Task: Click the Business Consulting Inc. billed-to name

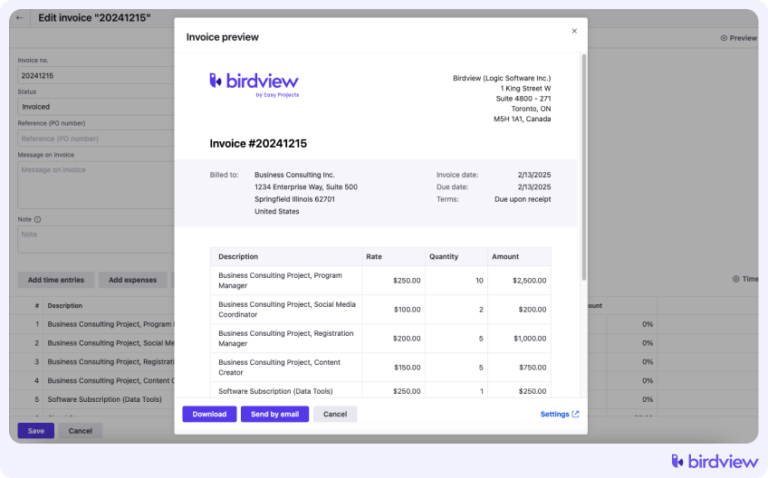Action: coord(294,175)
